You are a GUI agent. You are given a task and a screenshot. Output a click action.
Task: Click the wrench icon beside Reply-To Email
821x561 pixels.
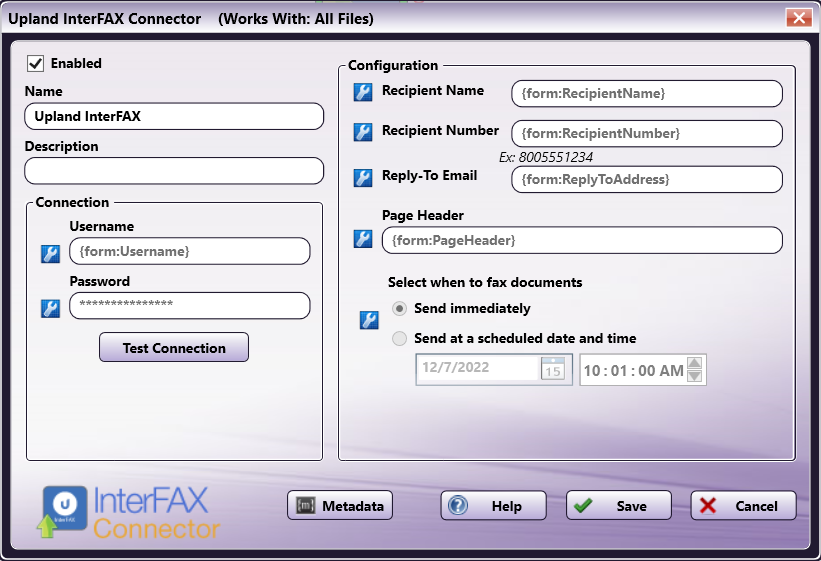(x=363, y=178)
